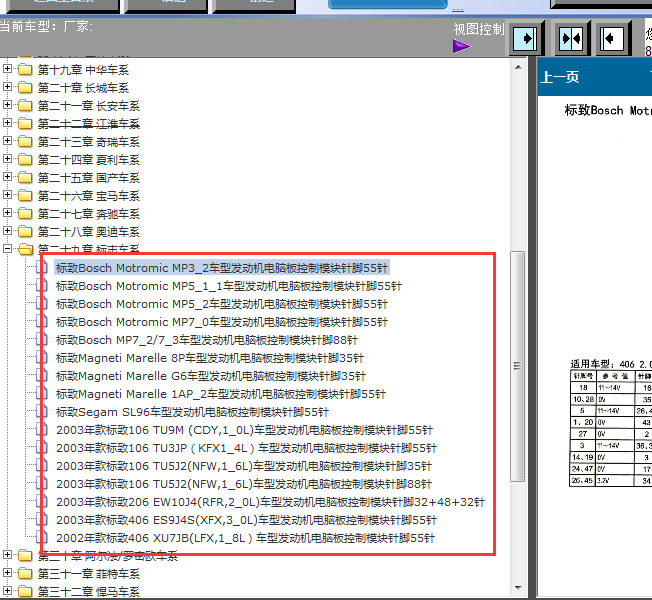The width and height of the screenshot is (652, 600).
Task: Expand 第三十二章 悍马车系 chapter
Action: [7, 590]
